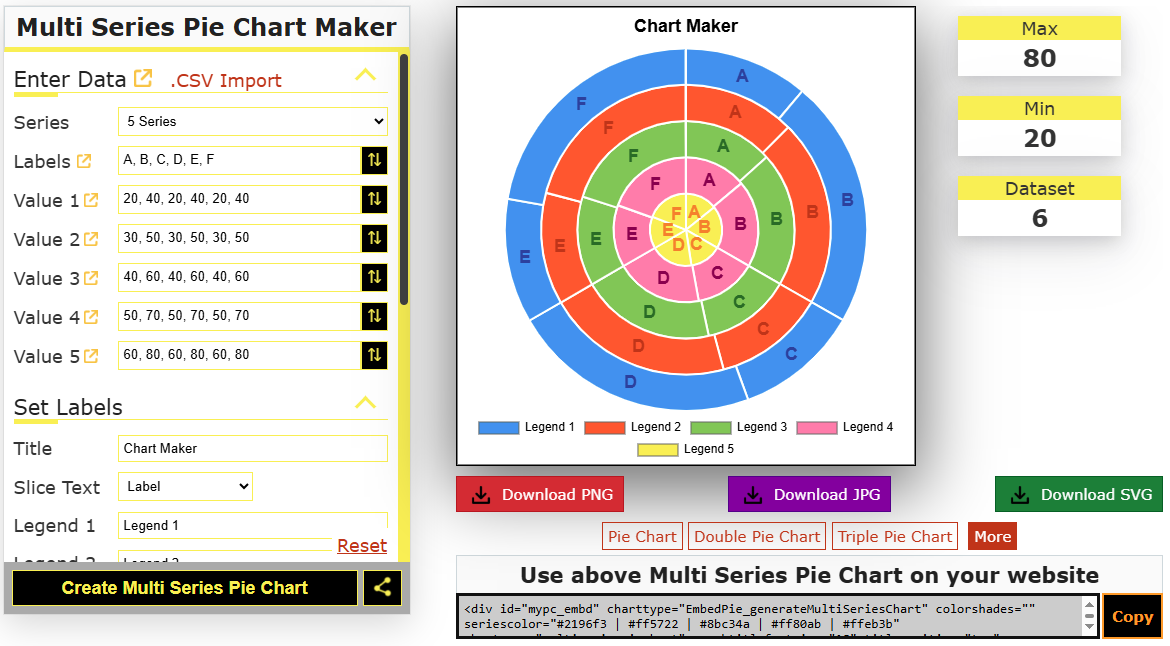Click the external link icon beside Enter Data
This screenshot has width=1170, height=646.
(x=141, y=75)
